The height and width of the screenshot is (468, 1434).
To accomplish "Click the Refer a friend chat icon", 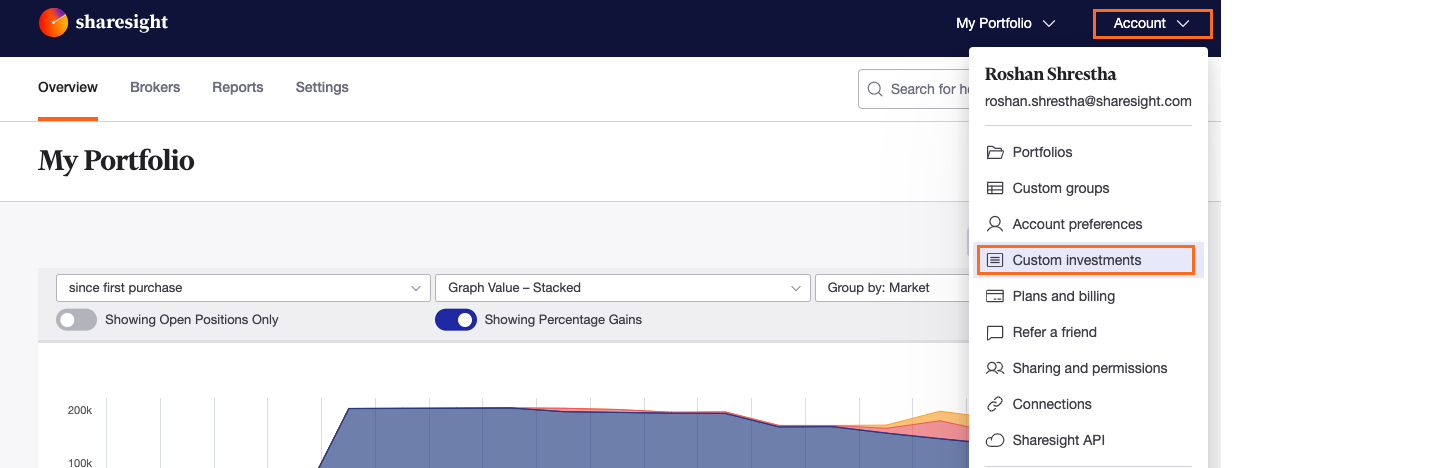I will pos(995,332).
